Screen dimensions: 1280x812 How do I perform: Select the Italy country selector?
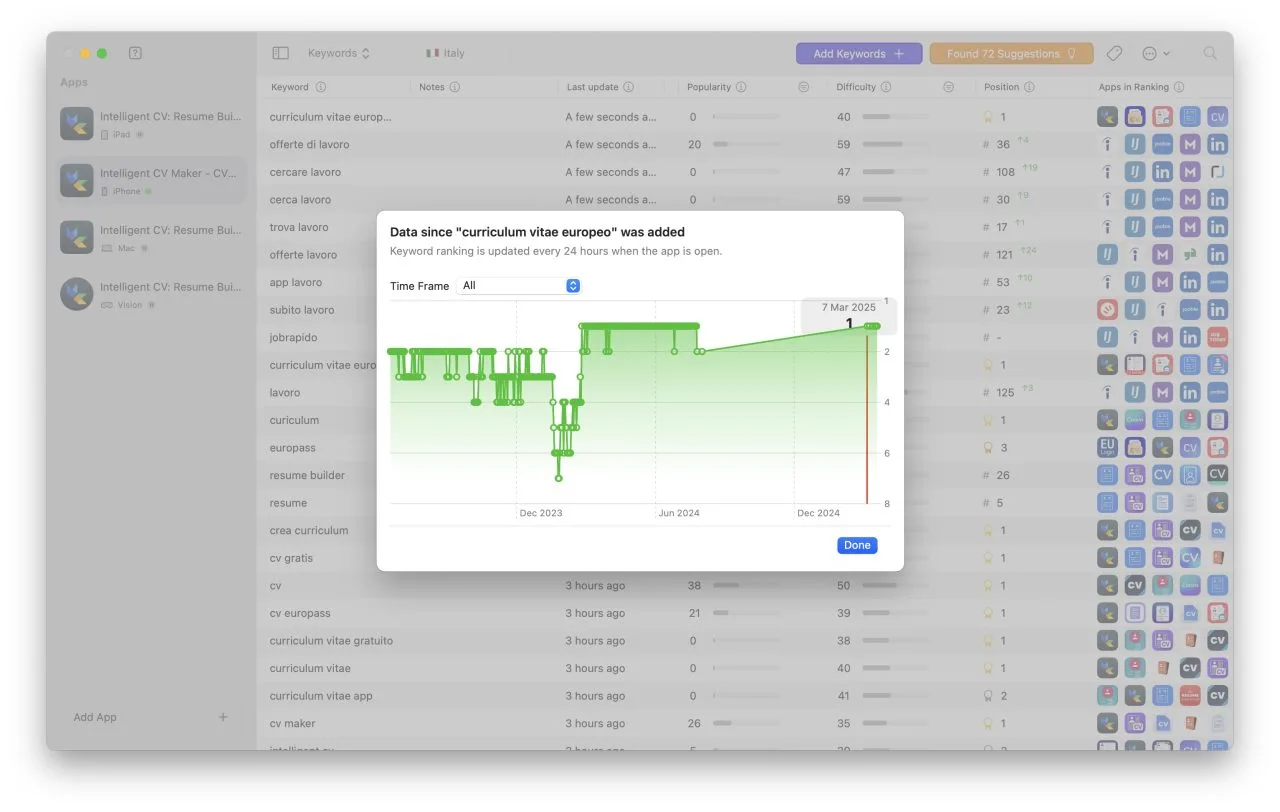(445, 53)
